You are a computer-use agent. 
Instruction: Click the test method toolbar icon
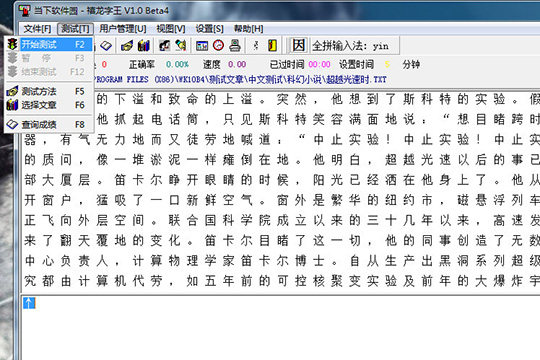[127, 45]
